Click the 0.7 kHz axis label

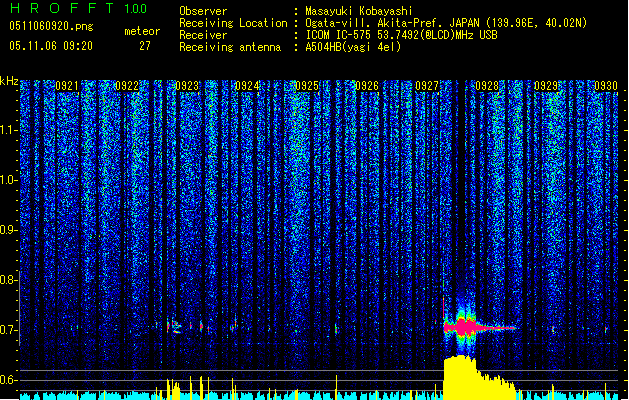click(x=8, y=330)
